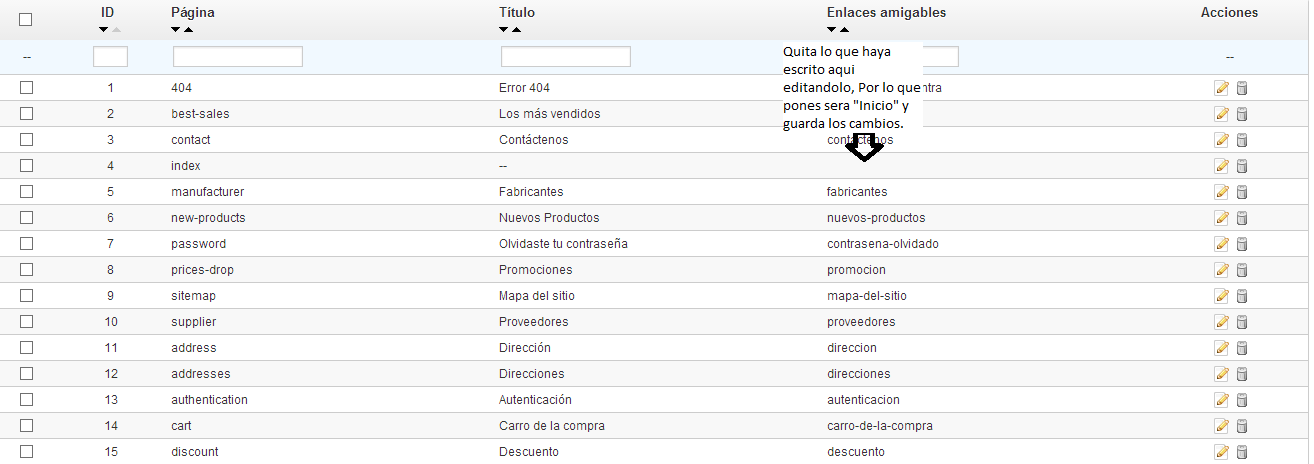Sort the Página column ascending
The image size is (1314, 464).
tap(188, 30)
